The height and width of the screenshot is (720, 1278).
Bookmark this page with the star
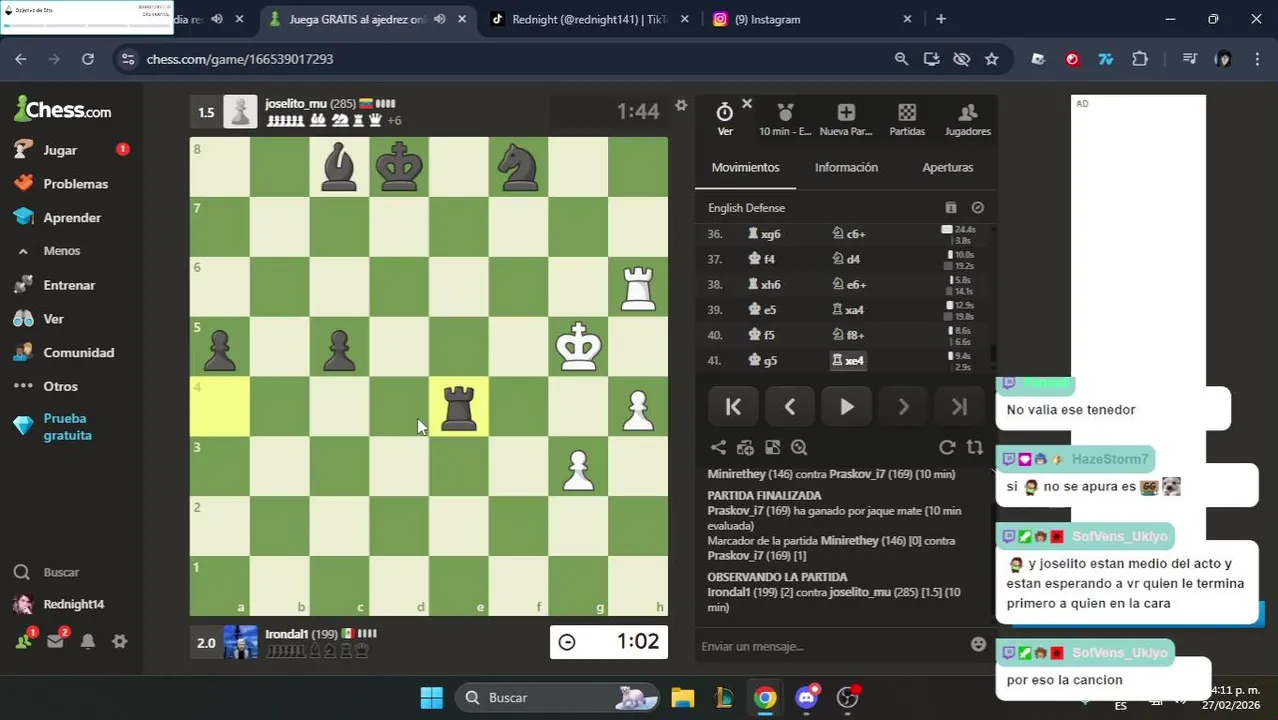(991, 59)
